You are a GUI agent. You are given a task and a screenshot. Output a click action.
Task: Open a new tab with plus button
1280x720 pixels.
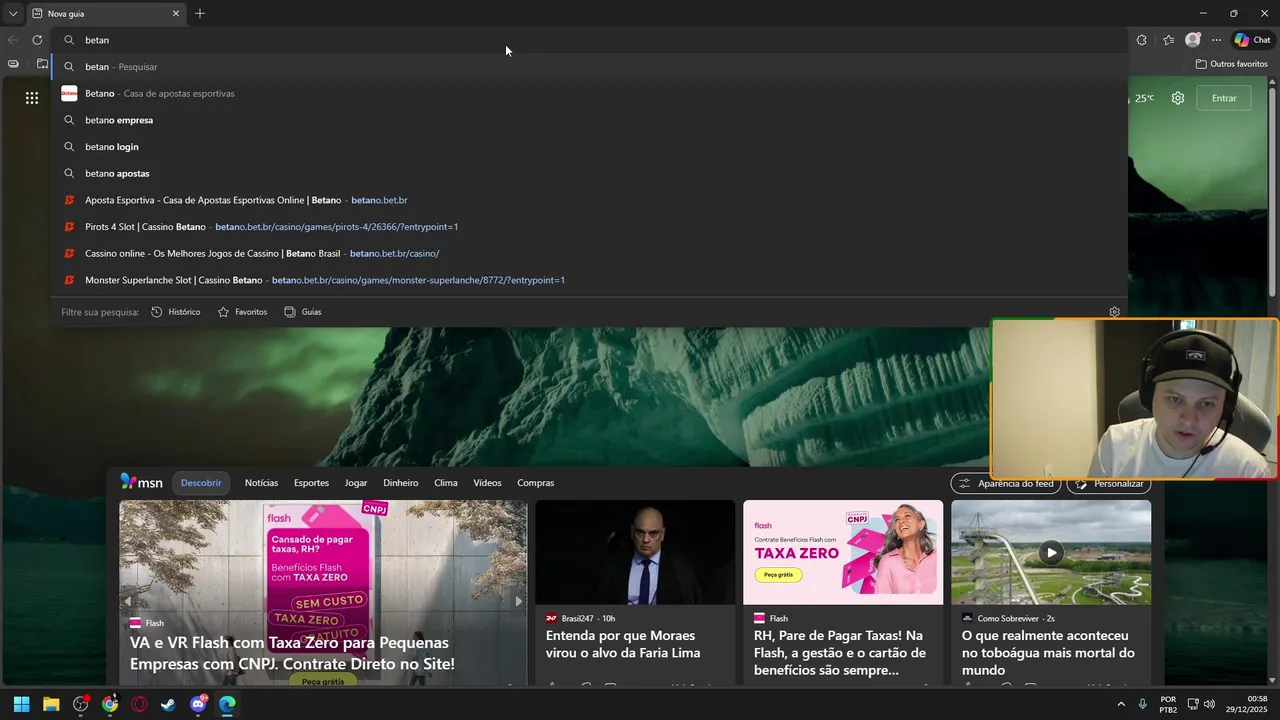[x=200, y=14]
